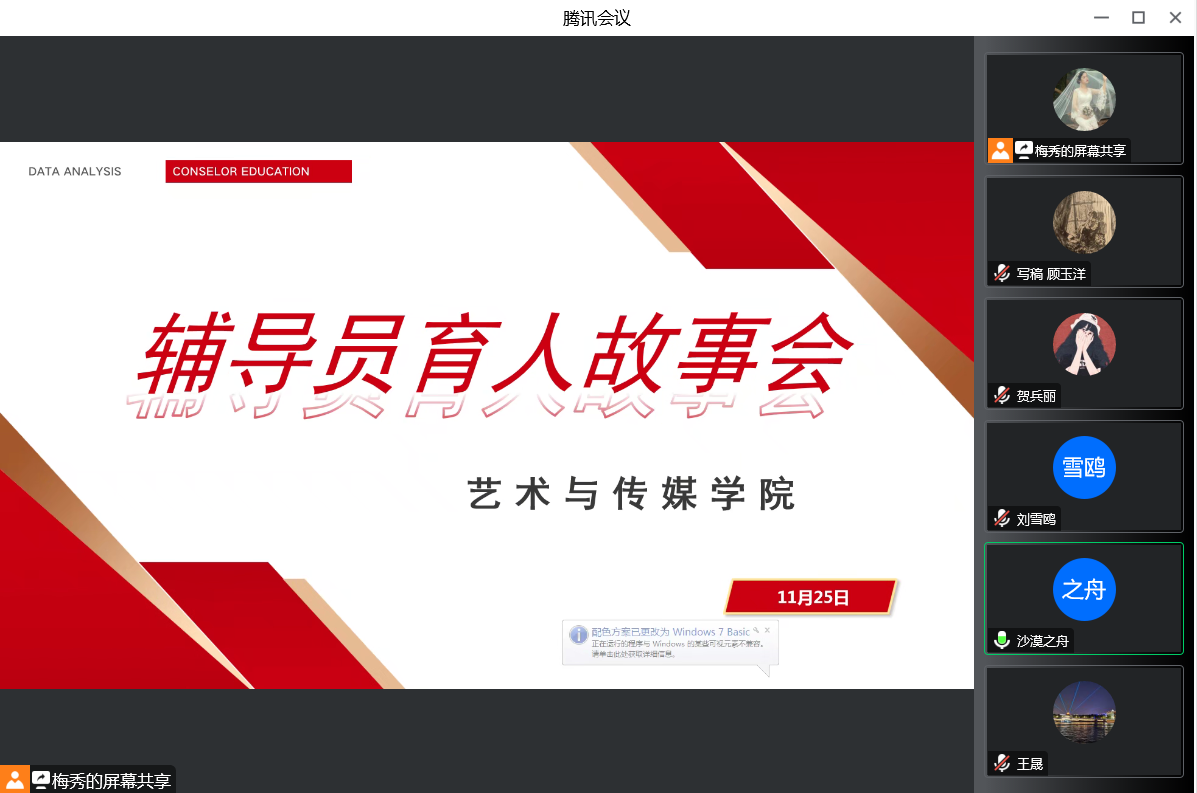Screen dimensions: 1197x793
Task: Click the muted mic icon for 刘雪鸥
Action: point(1001,519)
